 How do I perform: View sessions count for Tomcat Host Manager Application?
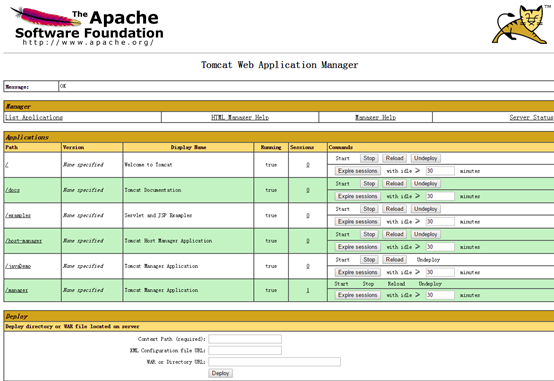[308, 241]
